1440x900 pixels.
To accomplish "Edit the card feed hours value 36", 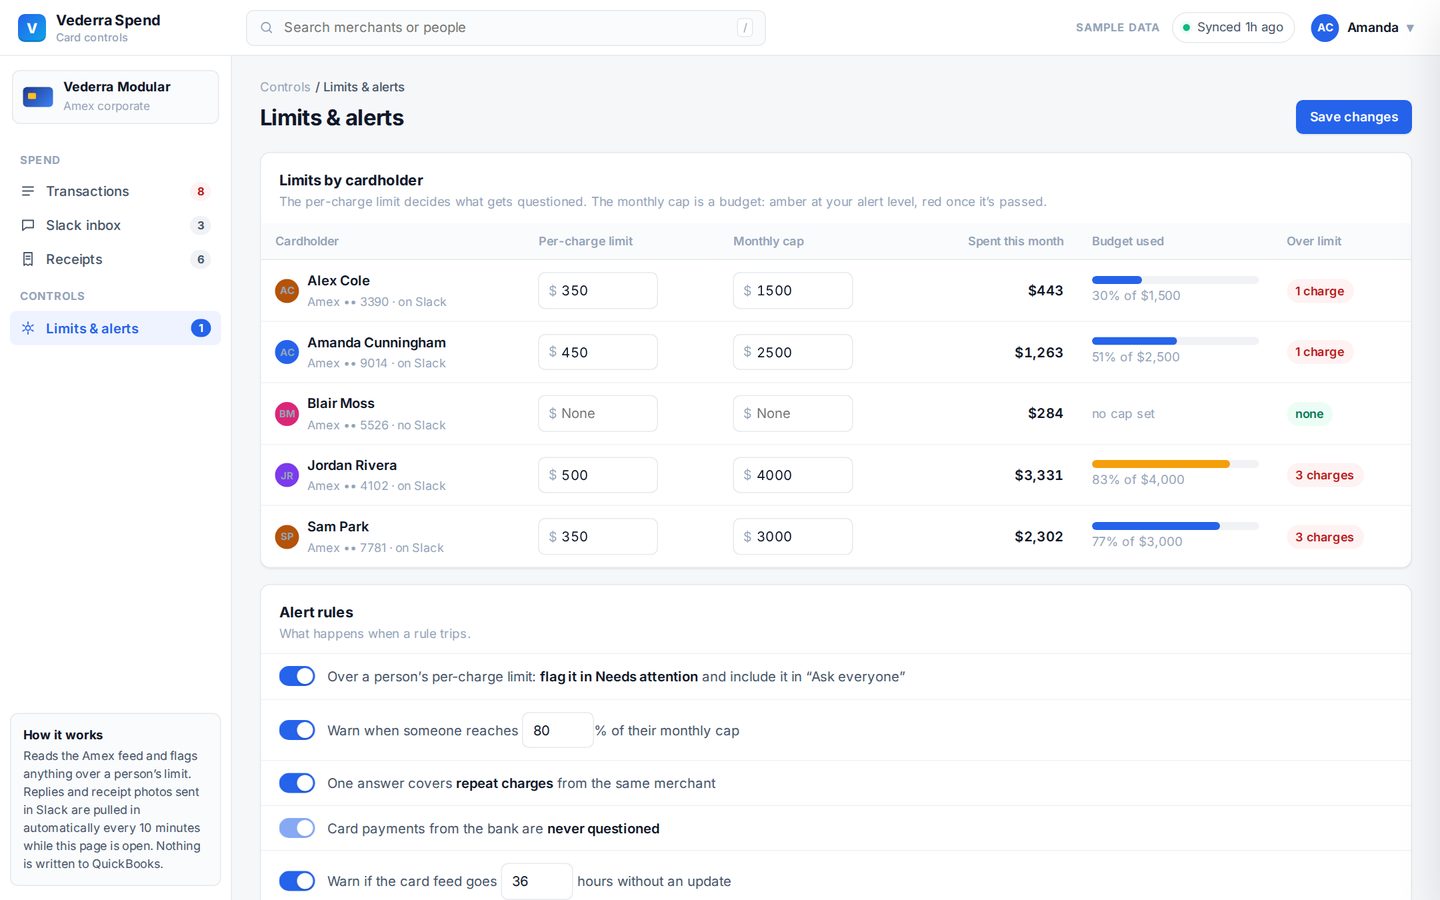I will coord(537,881).
